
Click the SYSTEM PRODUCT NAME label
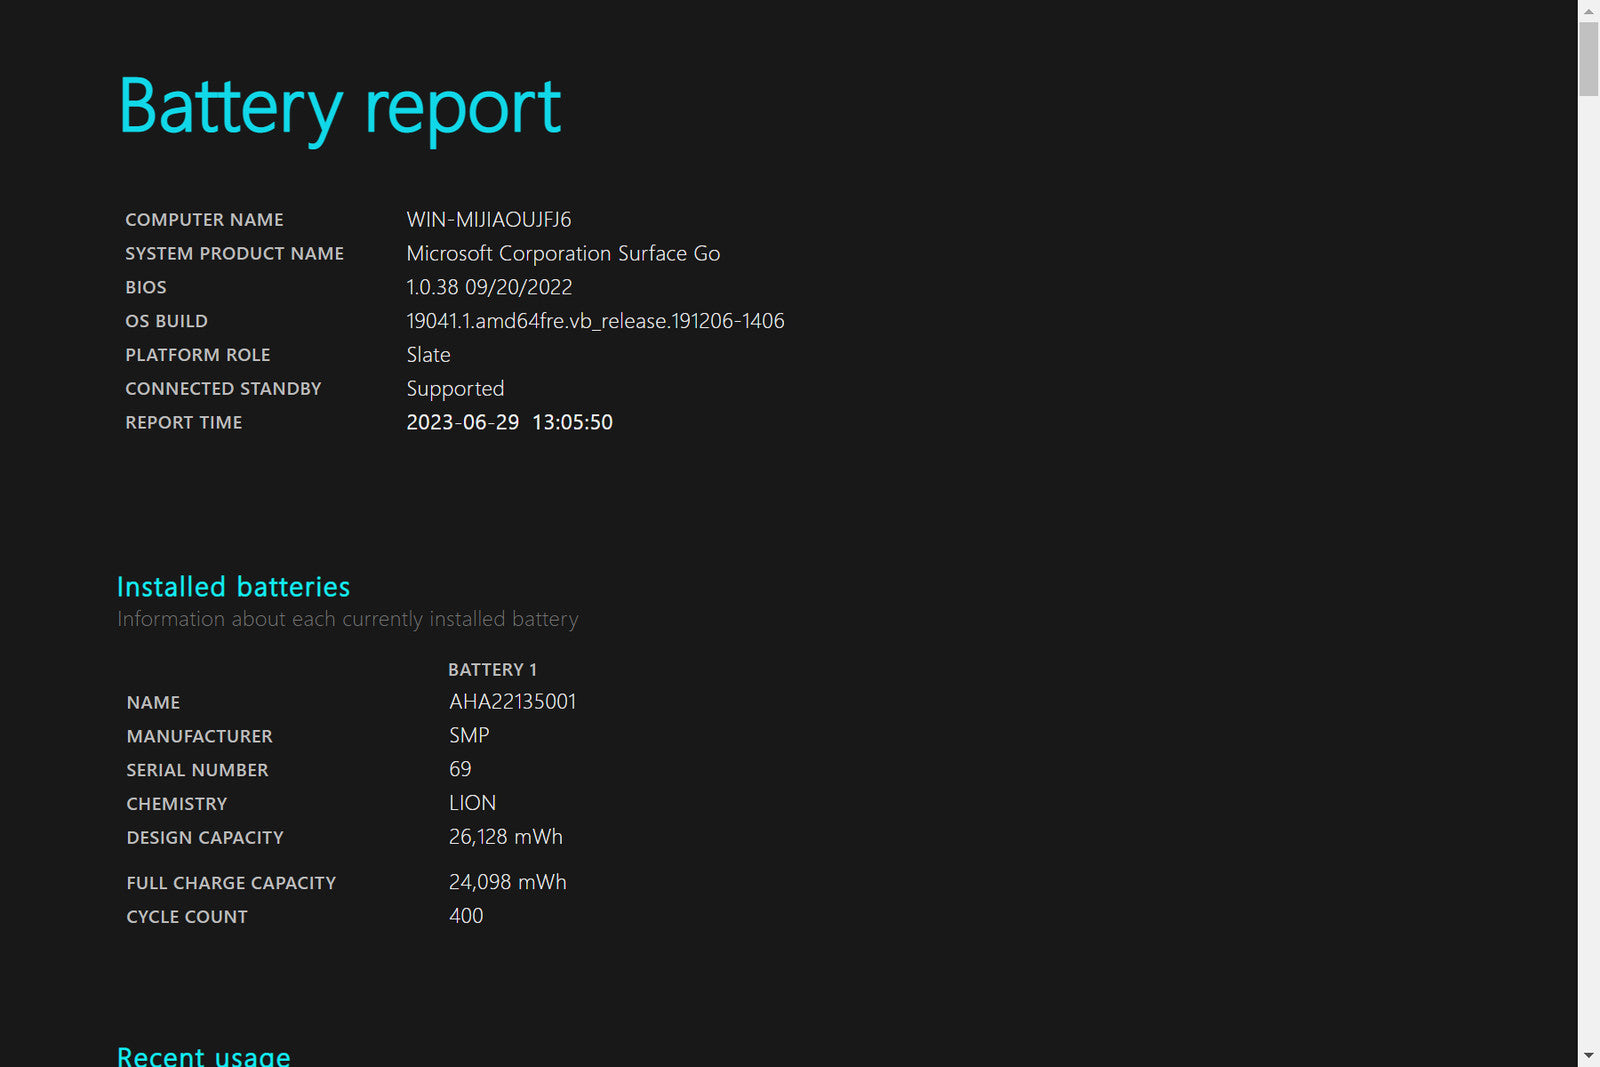[x=234, y=254]
